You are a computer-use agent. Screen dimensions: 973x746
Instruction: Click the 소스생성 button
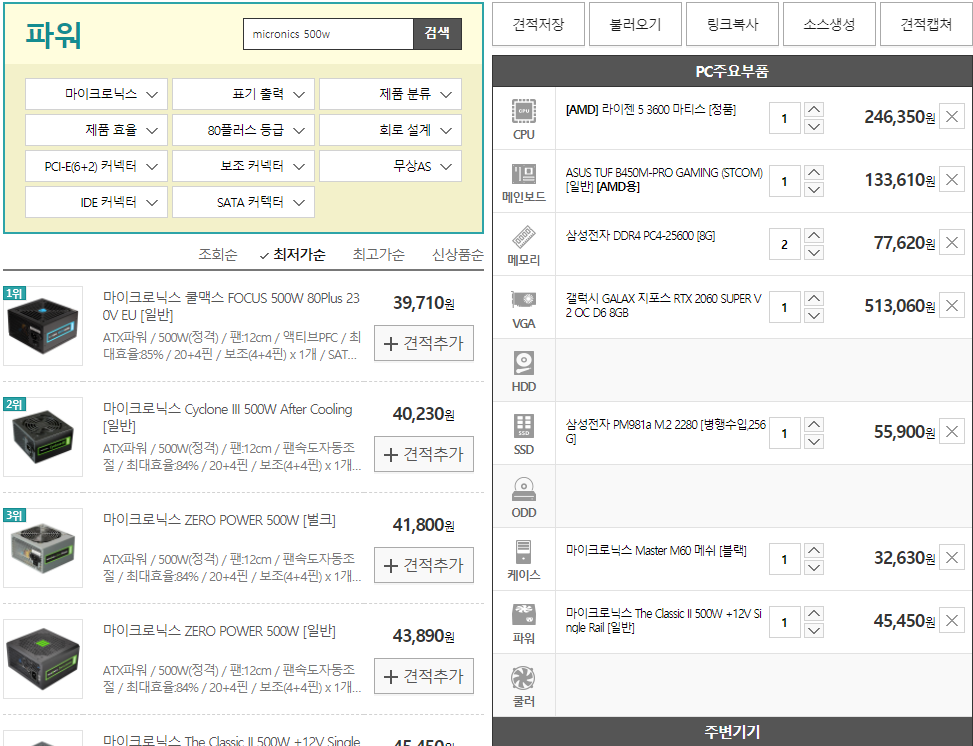click(x=829, y=24)
